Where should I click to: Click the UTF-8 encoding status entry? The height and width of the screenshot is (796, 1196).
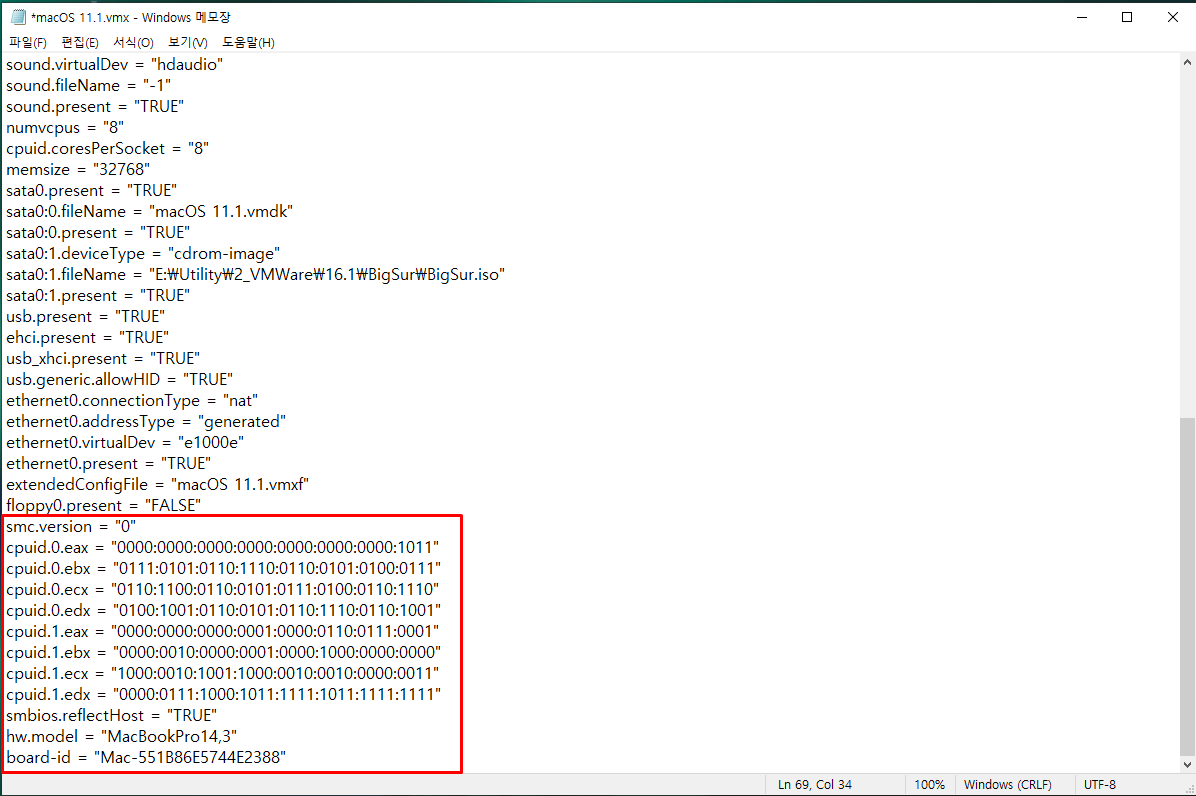click(x=1100, y=785)
